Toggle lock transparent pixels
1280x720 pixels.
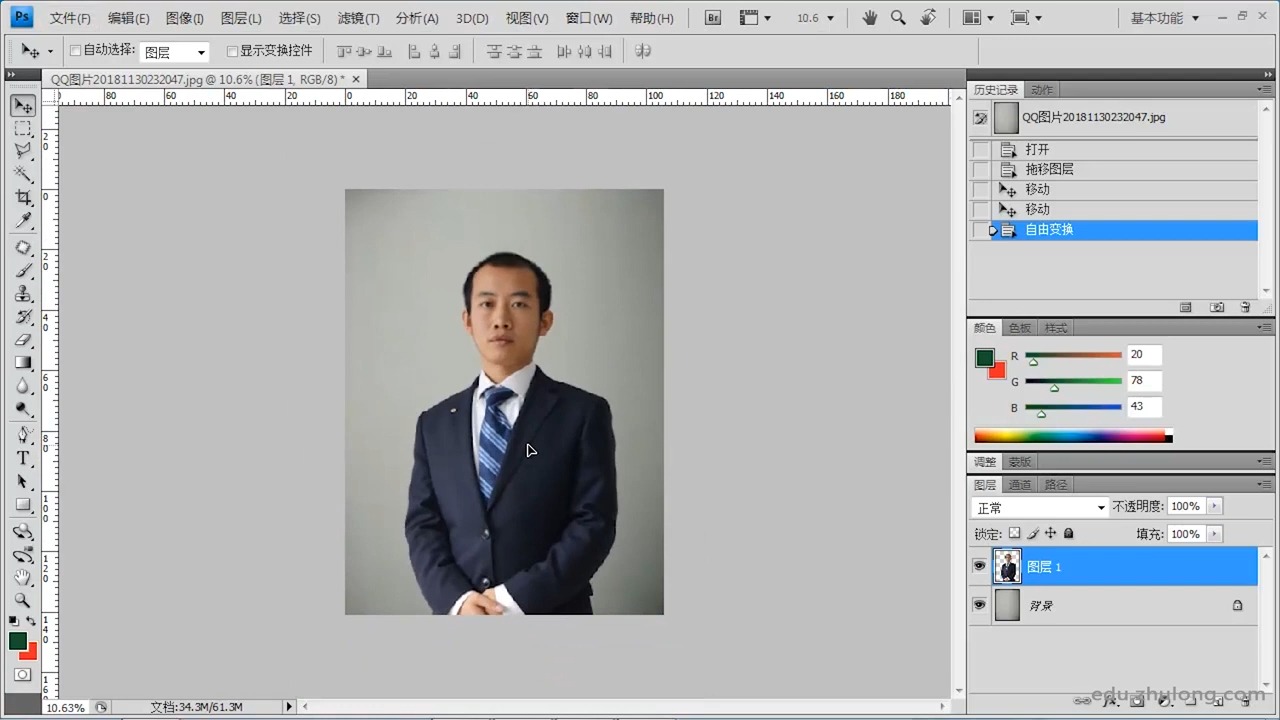1014,534
